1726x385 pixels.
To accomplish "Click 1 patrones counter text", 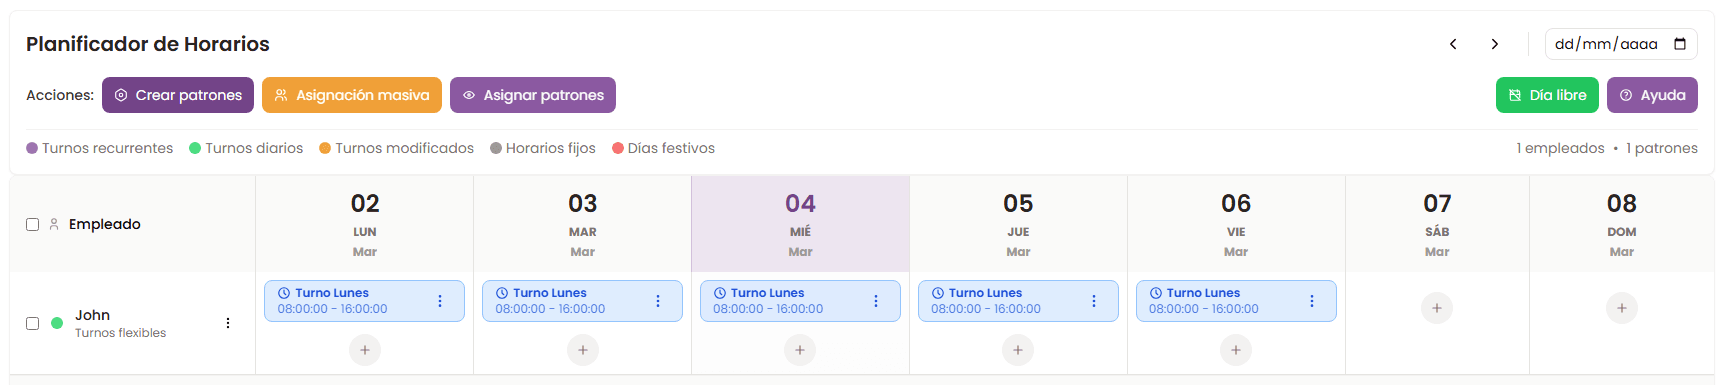I will coord(1662,148).
